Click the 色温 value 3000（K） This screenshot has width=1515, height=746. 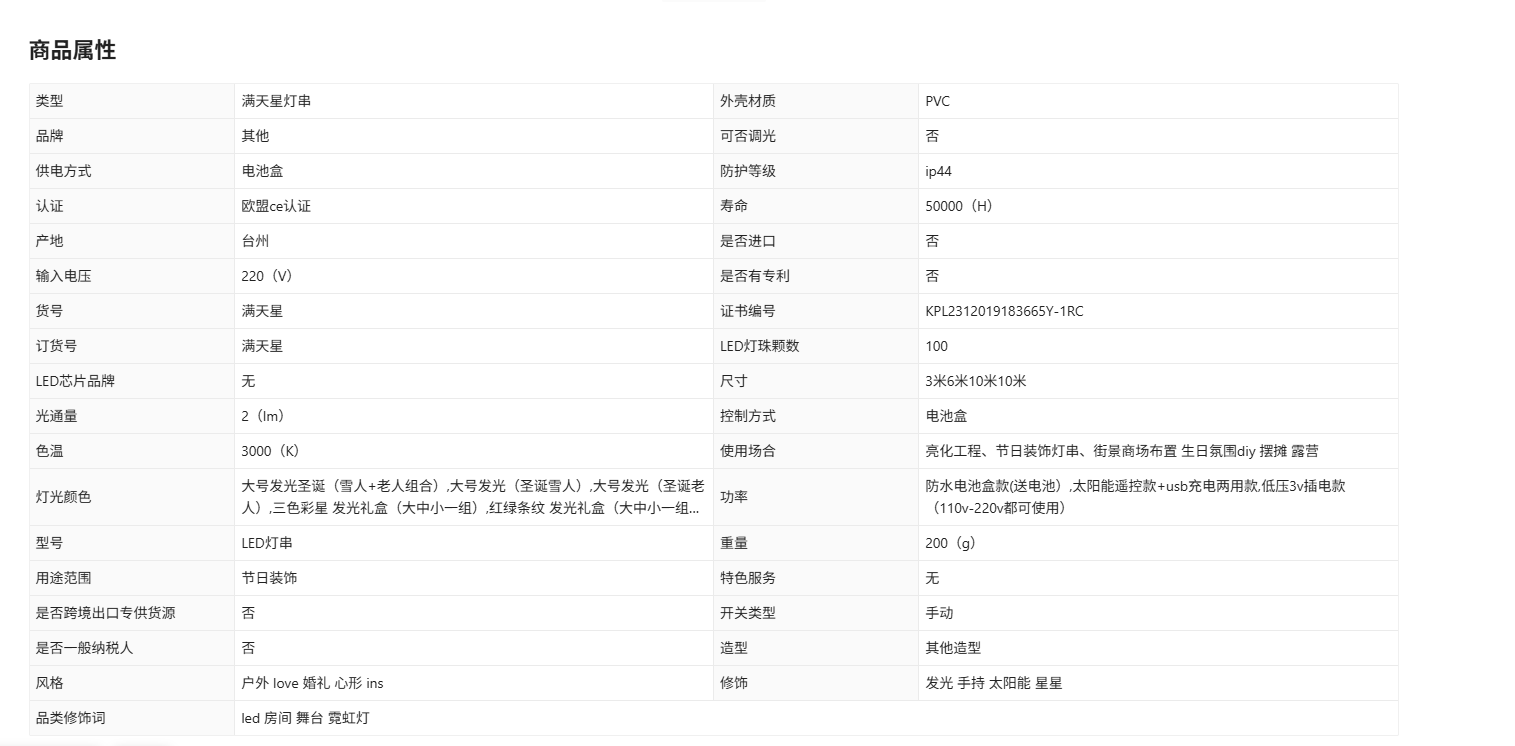(x=273, y=451)
